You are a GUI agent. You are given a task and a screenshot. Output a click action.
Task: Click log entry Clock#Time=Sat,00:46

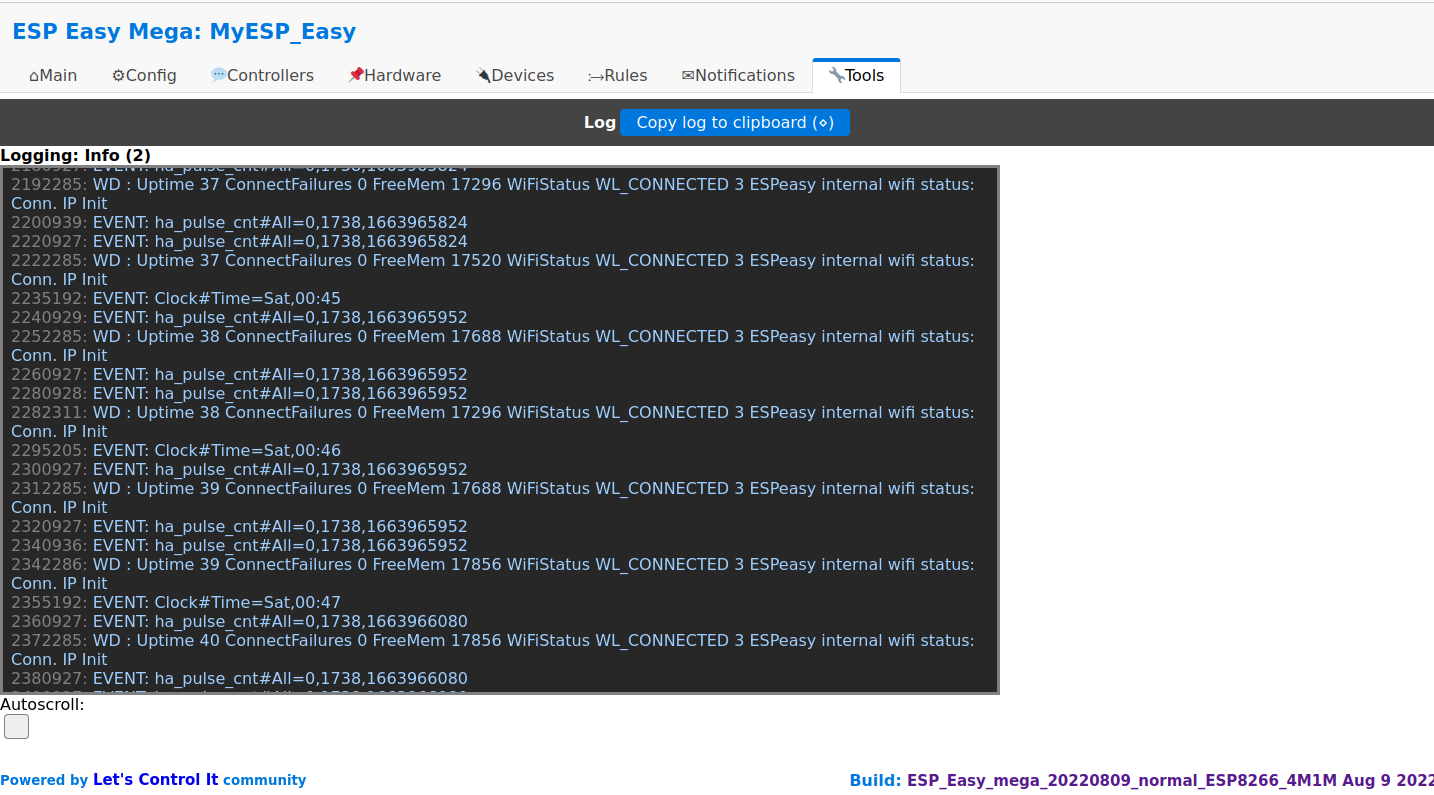pyautogui.click(x=176, y=450)
